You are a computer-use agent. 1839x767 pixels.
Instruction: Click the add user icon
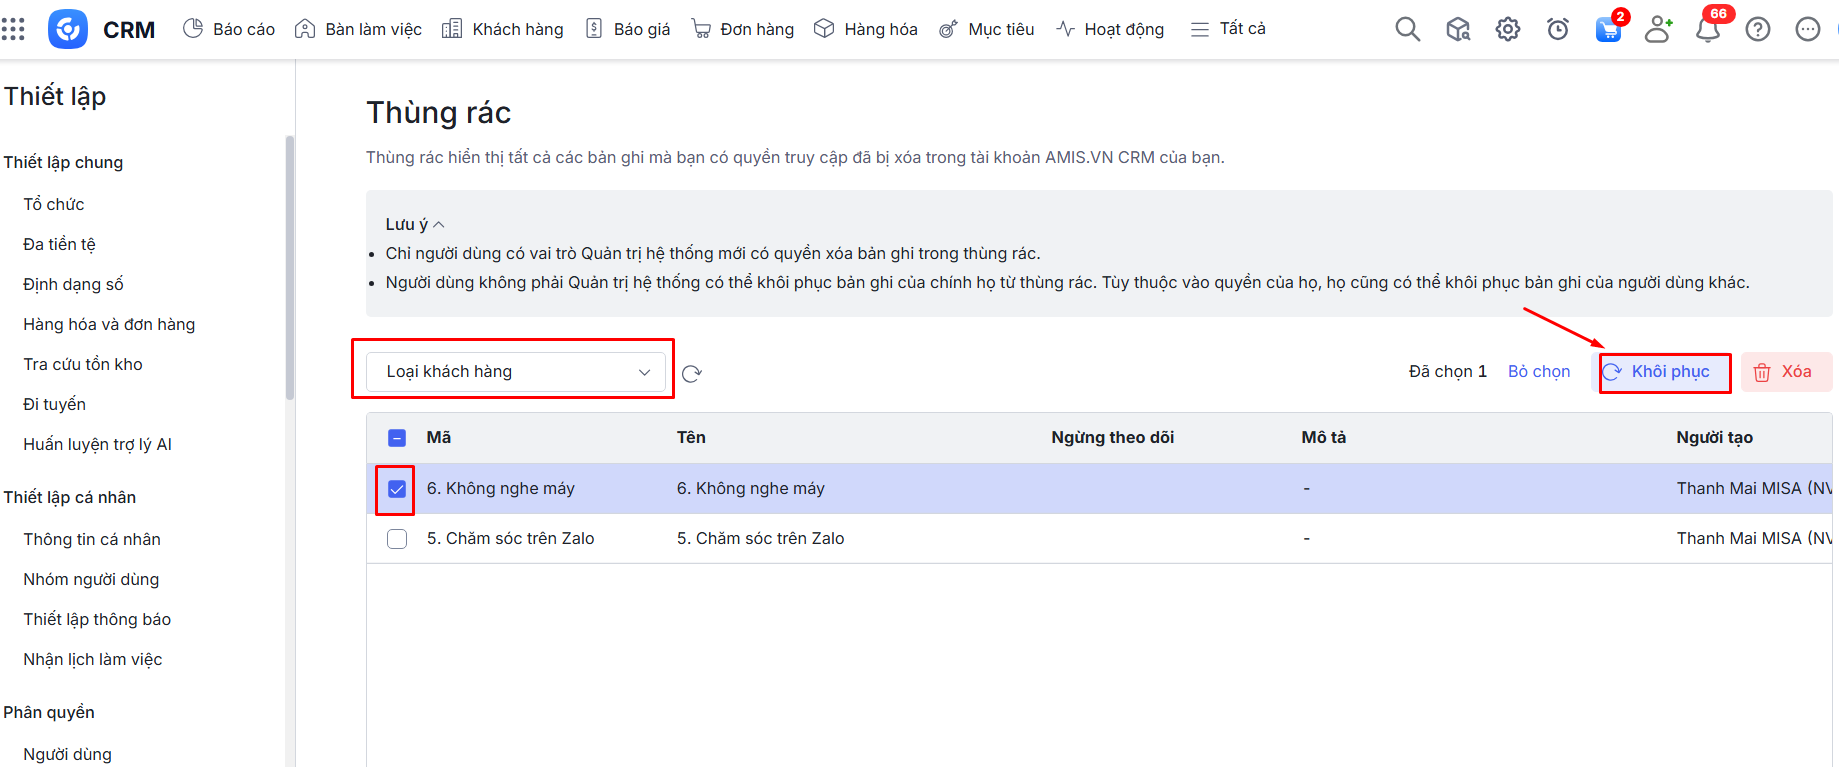(x=1658, y=29)
